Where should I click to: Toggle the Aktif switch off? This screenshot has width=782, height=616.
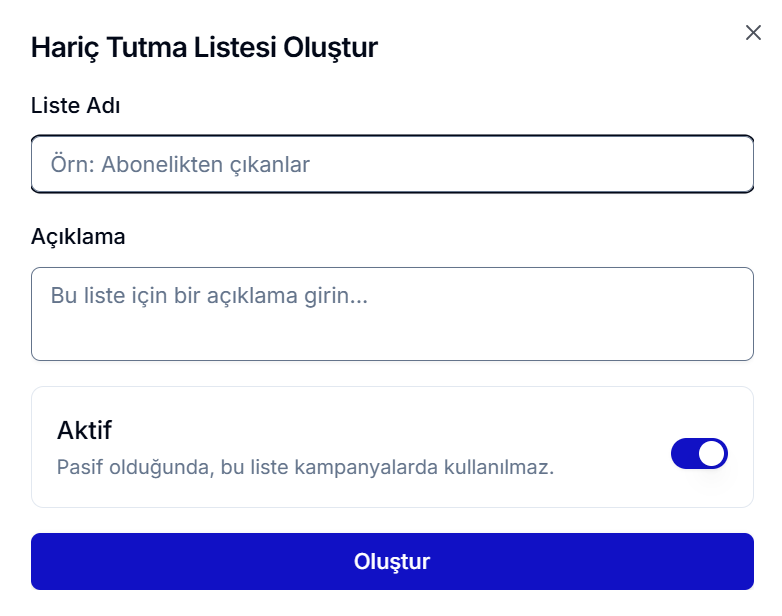(699, 453)
